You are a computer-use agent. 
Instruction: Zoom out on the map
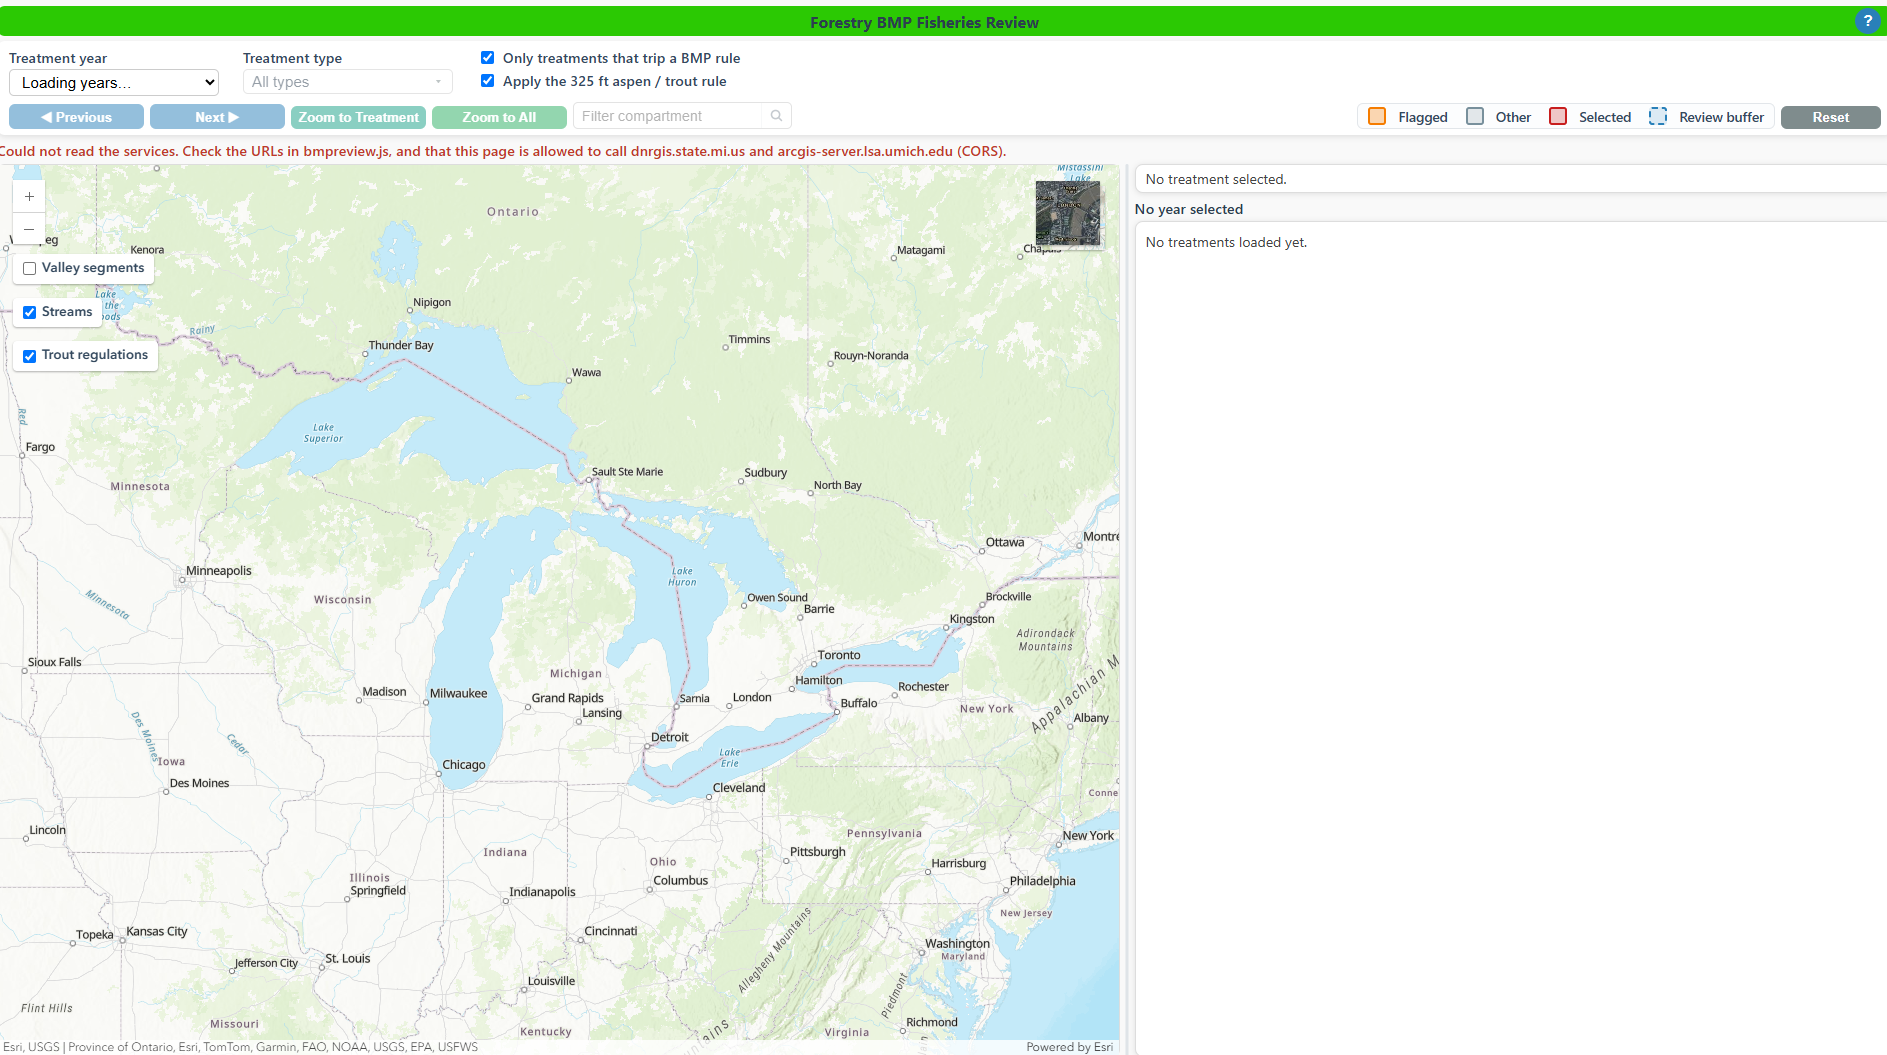click(29, 229)
